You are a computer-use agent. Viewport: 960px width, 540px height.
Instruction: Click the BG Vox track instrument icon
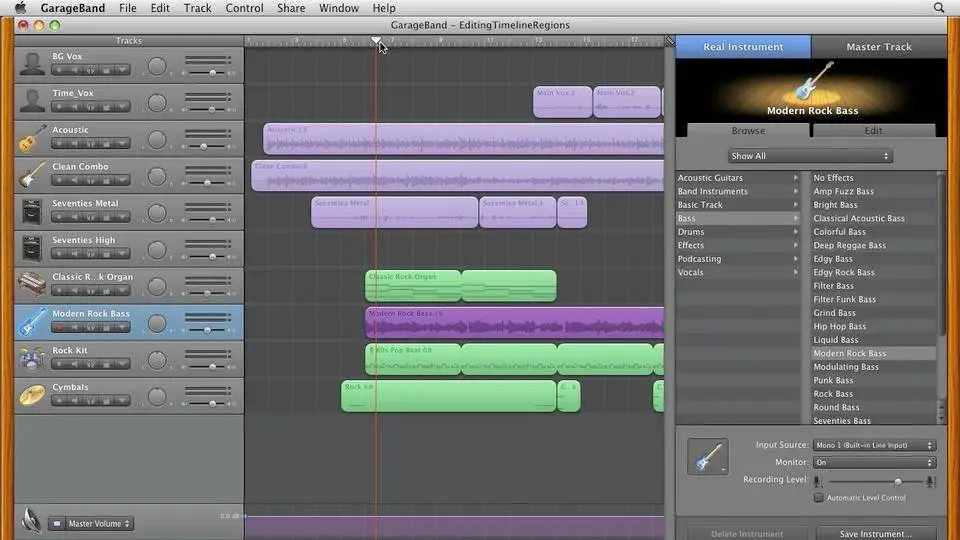click(32, 64)
